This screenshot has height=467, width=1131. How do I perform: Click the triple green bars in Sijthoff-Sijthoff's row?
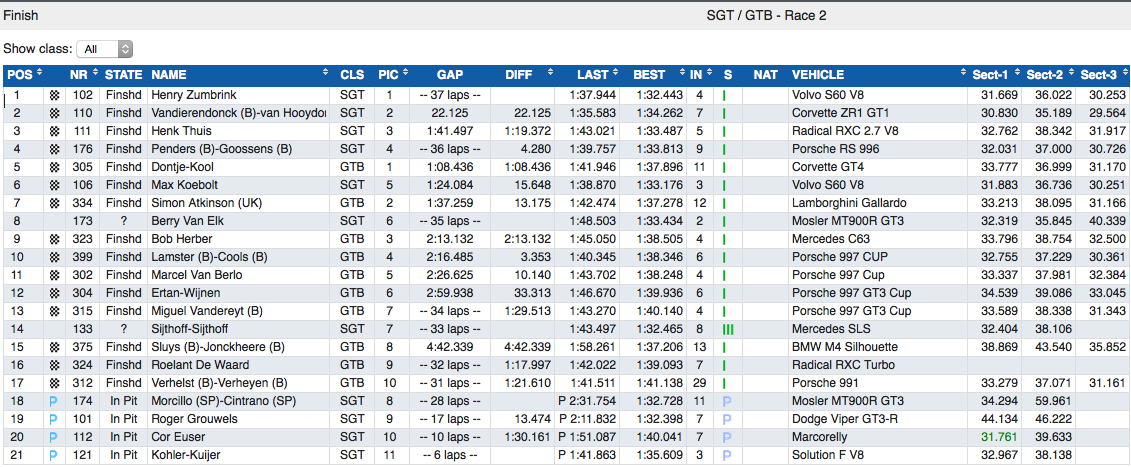[x=728, y=329]
